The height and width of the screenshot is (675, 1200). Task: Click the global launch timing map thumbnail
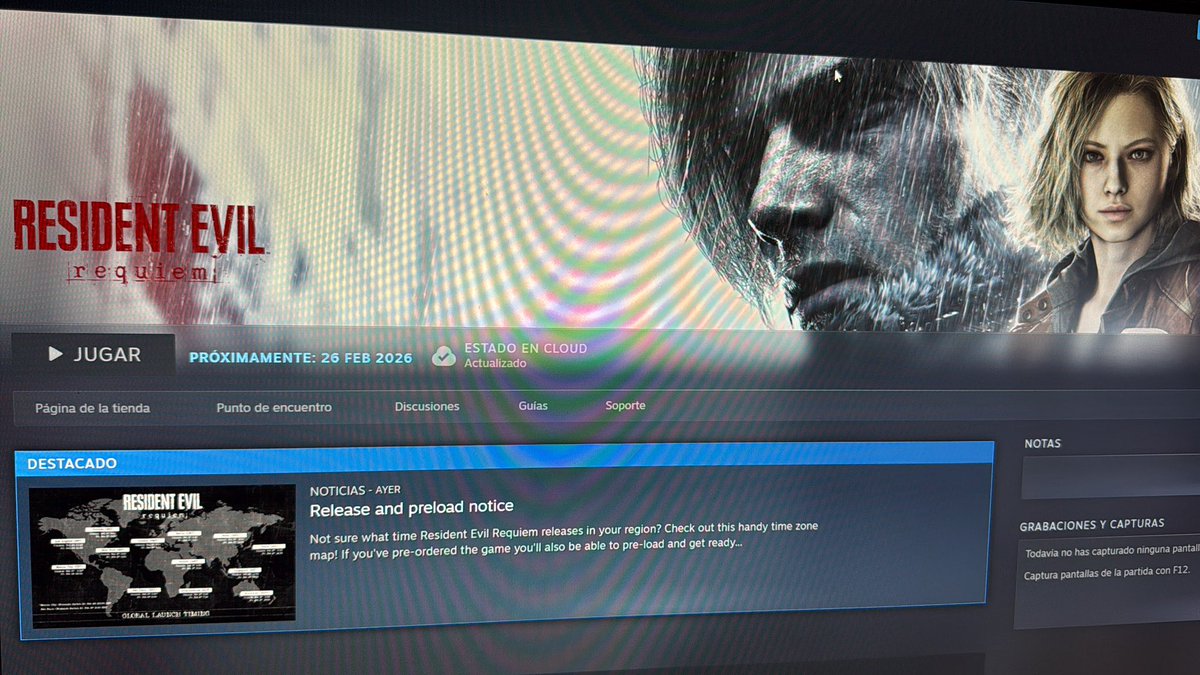pyautogui.click(x=162, y=557)
